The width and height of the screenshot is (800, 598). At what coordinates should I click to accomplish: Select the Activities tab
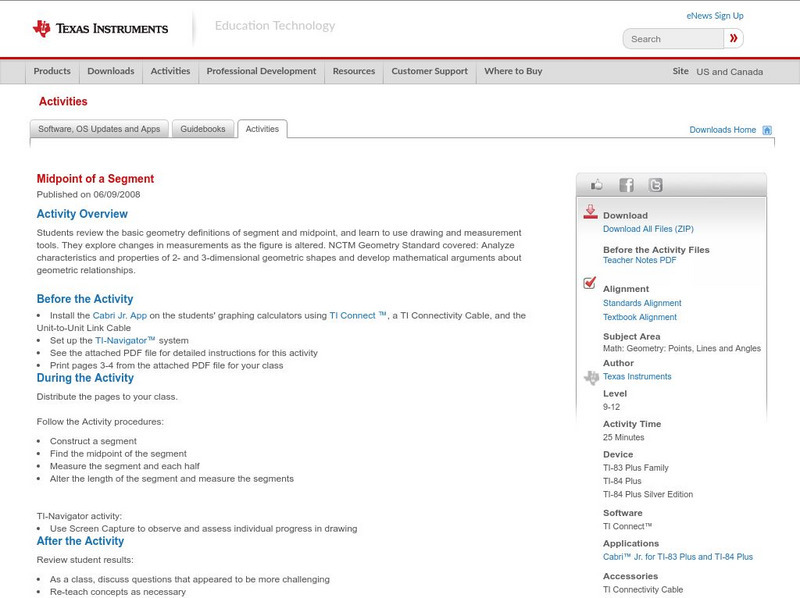pyautogui.click(x=262, y=129)
